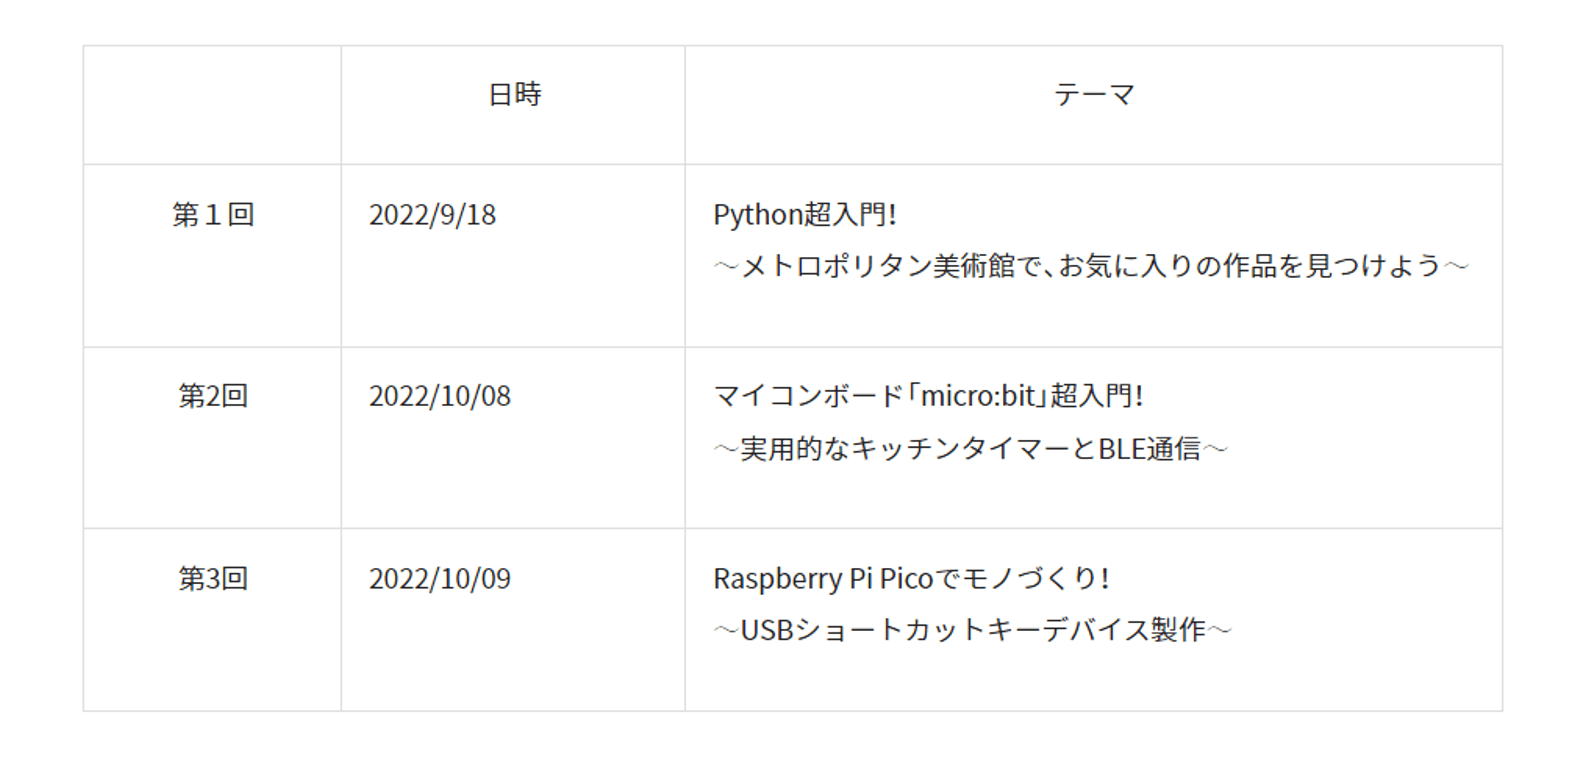Click the date 2022/9/18

[x=432, y=215]
